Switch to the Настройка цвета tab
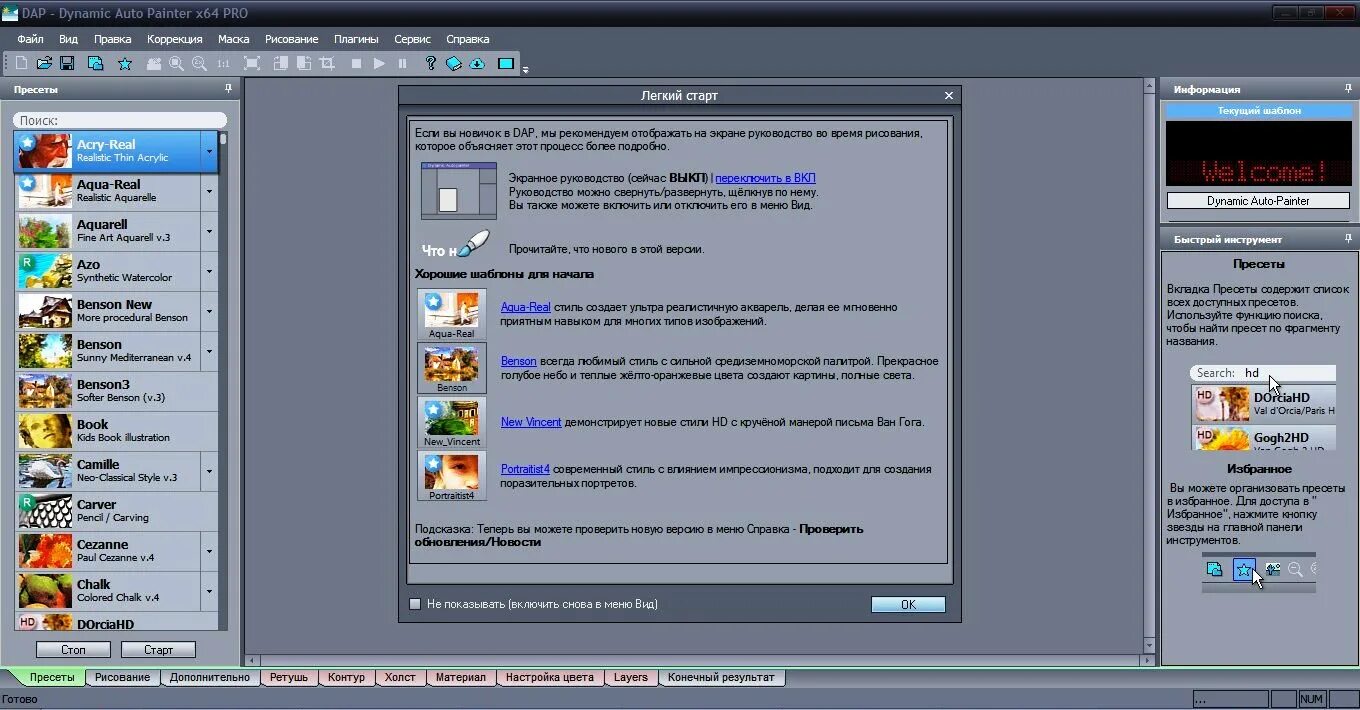The image size is (1360, 710). [x=549, y=677]
